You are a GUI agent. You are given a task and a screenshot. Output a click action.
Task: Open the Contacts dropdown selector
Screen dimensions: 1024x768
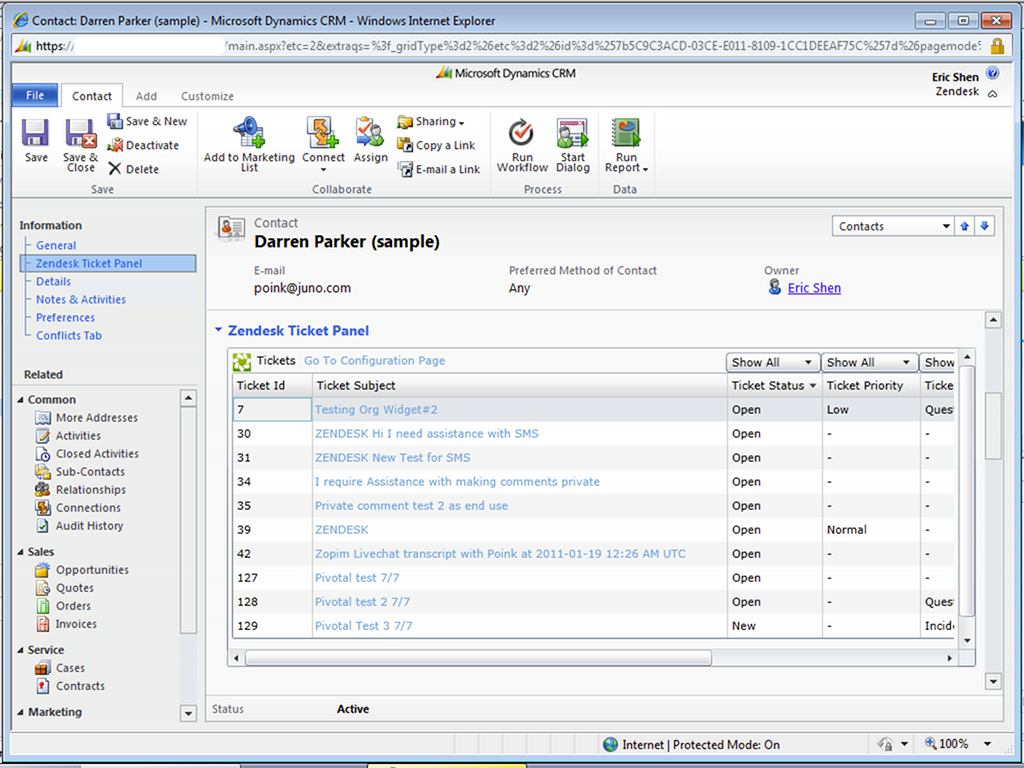(945, 226)
